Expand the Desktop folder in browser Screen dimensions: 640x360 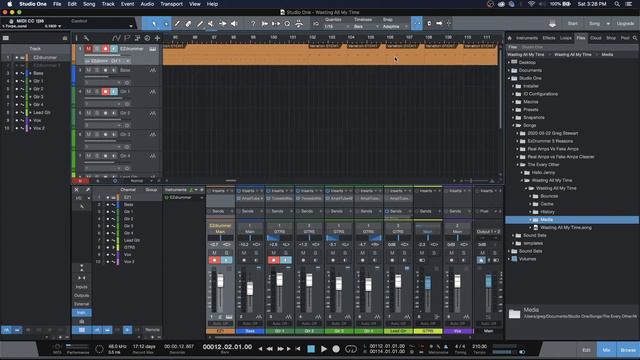pyautogui.click(x=509, y=62)
